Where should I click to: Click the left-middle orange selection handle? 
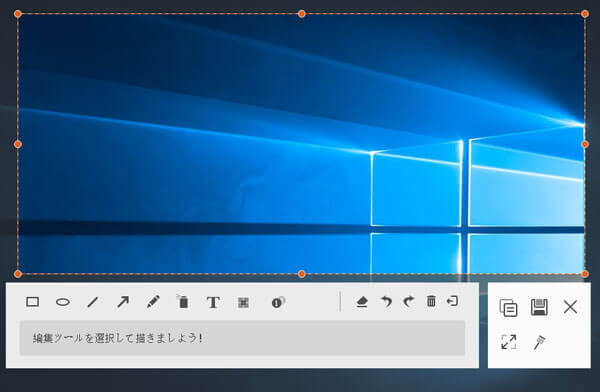(x=18, y=144)
